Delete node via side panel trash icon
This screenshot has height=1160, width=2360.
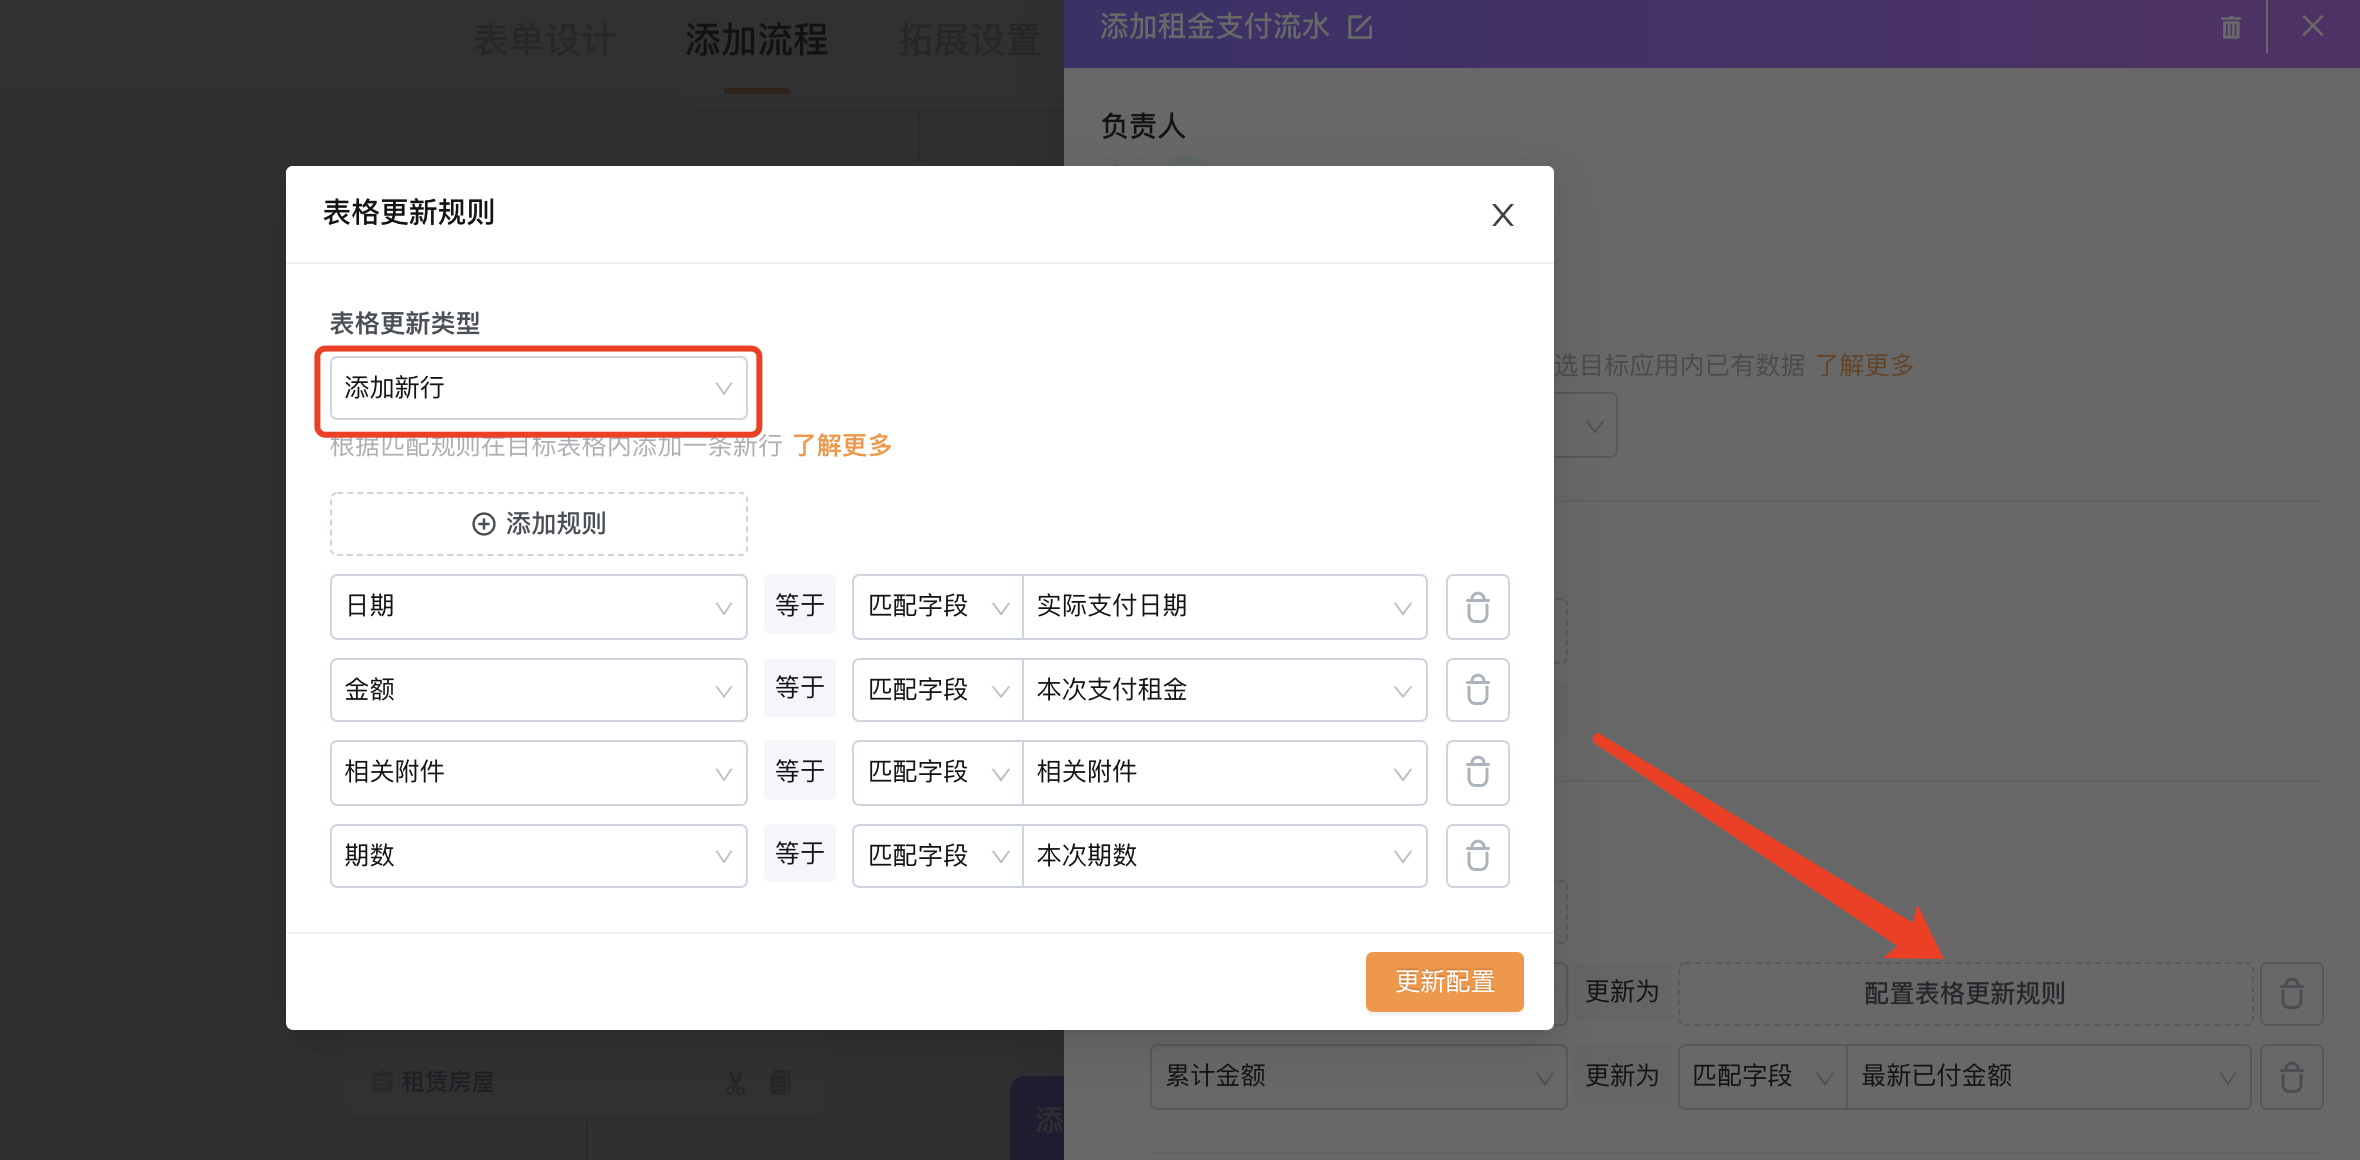coord(2231,27)
